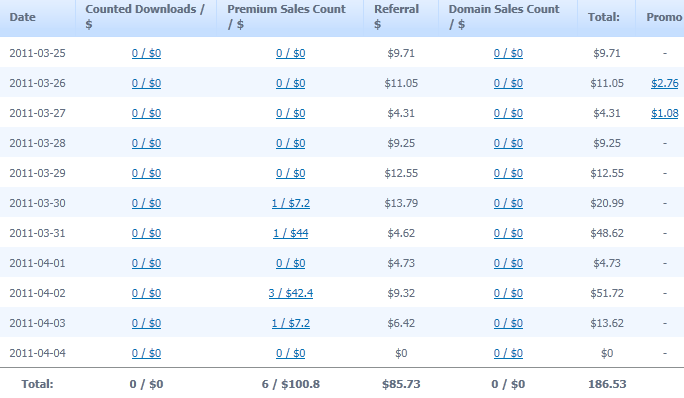Open premium sales link for 2011-03-30

point(291,203)
